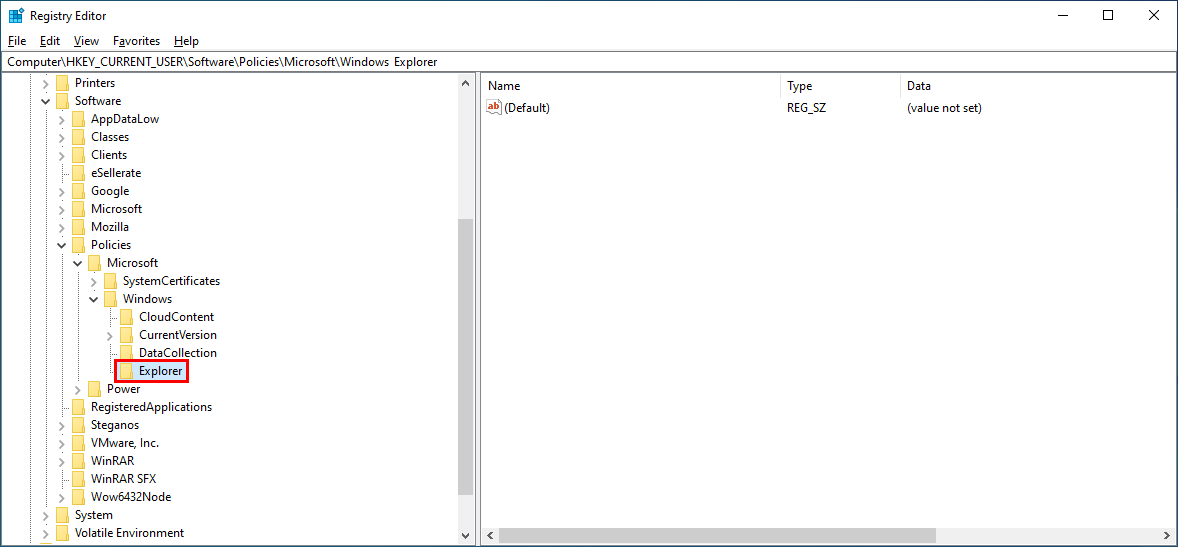Select the (Default) value name
Viewport: 1178px width, 547px height.
point(527,108)
